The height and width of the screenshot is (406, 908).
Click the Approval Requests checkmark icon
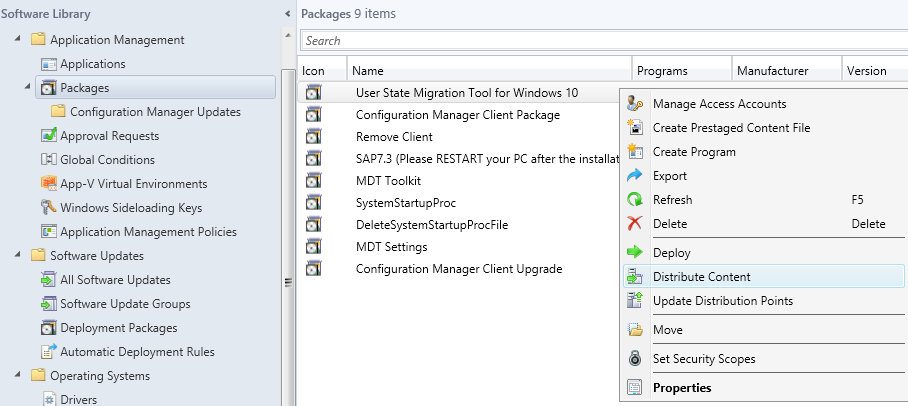(x=49, y=136)
